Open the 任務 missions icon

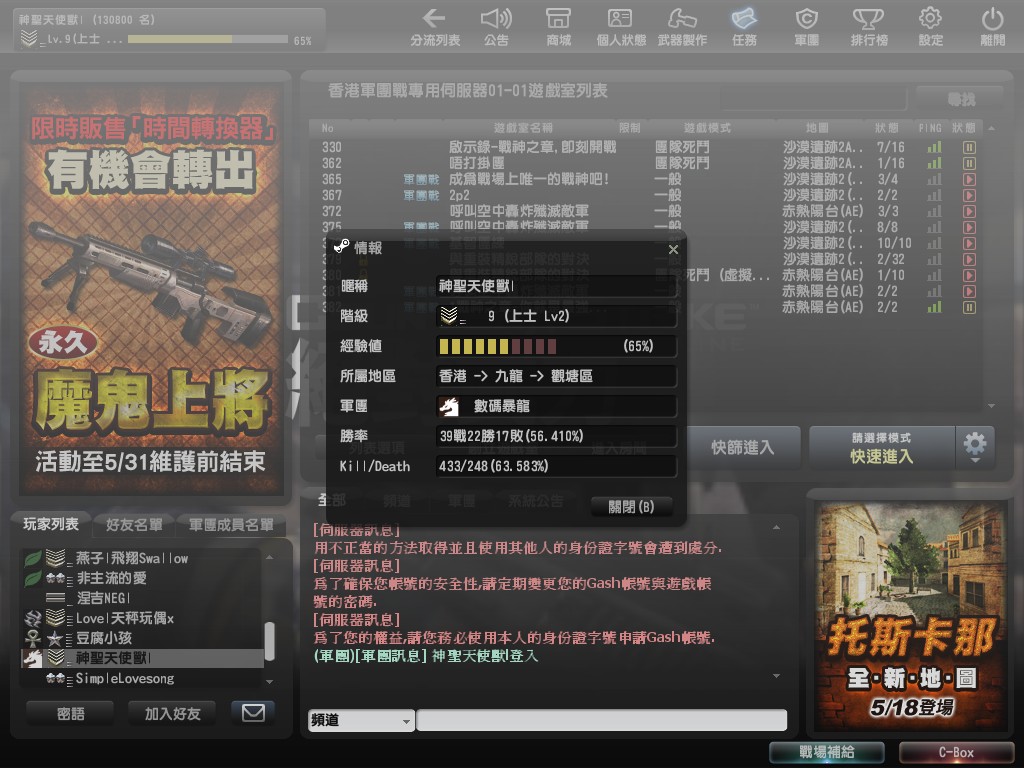click(x=744, y=27)
